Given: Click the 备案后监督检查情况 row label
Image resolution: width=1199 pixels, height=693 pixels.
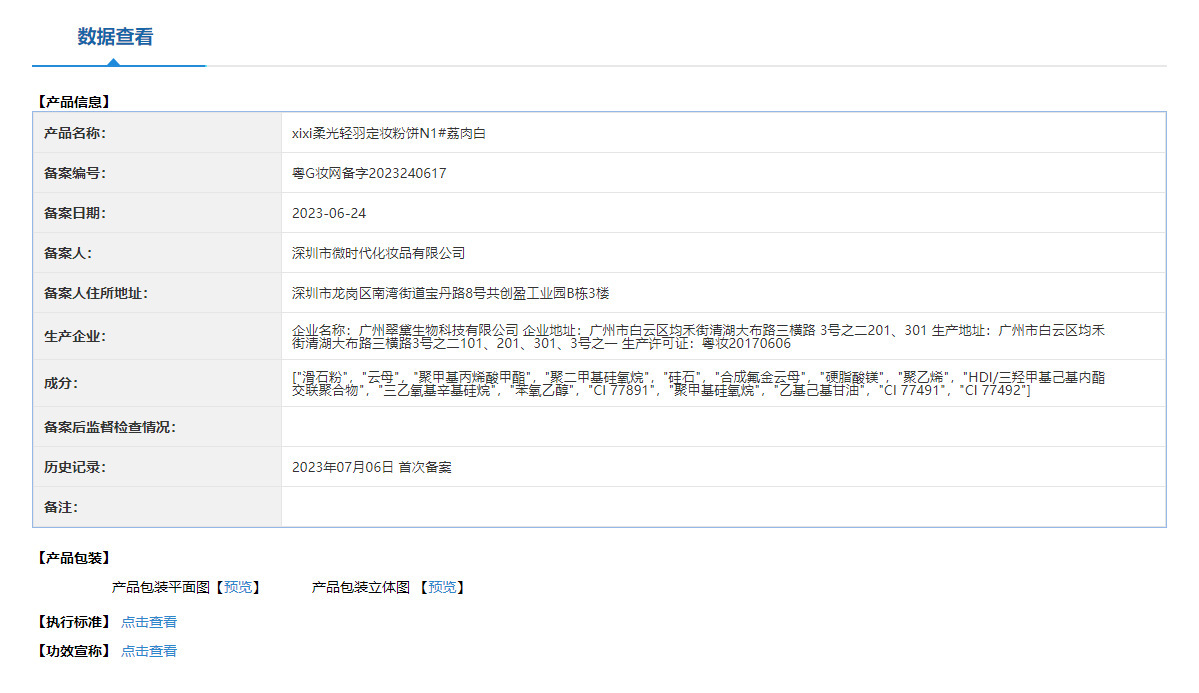Looking at the screenshot, I should point(109,427).
